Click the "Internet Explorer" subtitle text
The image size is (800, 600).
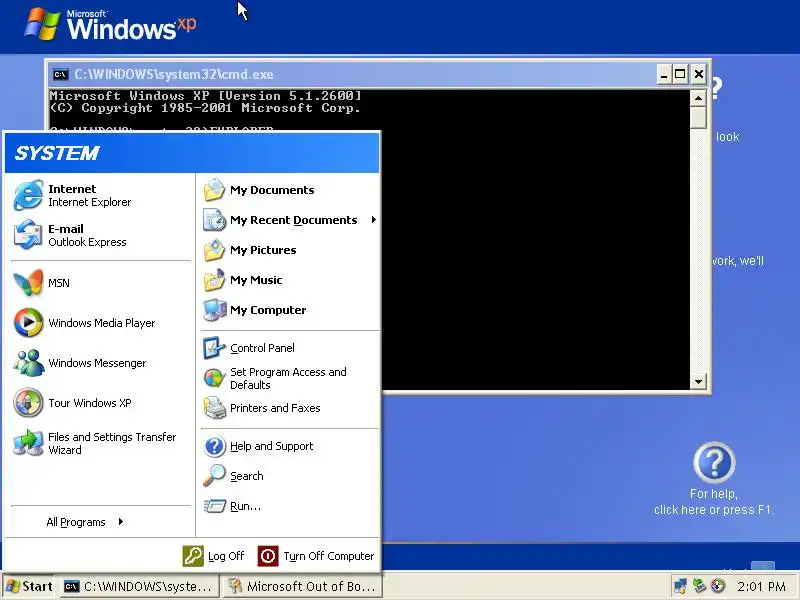coord(89,202)
